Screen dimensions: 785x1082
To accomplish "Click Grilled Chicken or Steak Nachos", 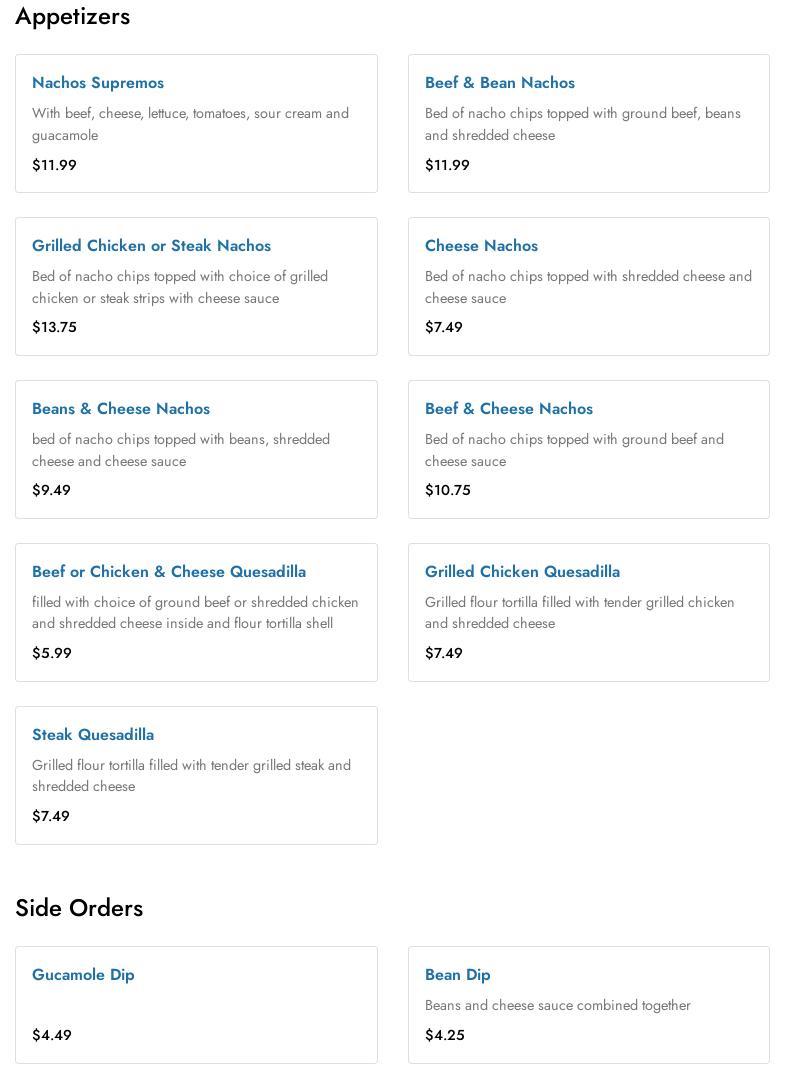I will click(151, 246).
